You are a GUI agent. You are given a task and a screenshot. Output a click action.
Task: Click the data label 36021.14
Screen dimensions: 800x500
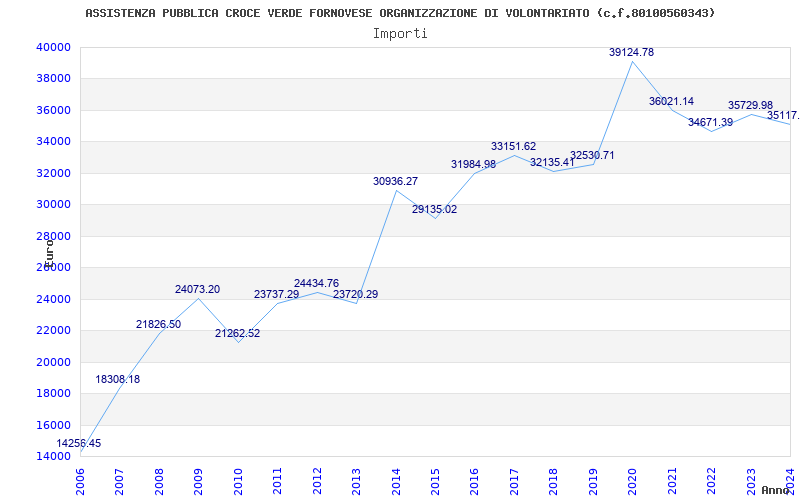(671, 101)
